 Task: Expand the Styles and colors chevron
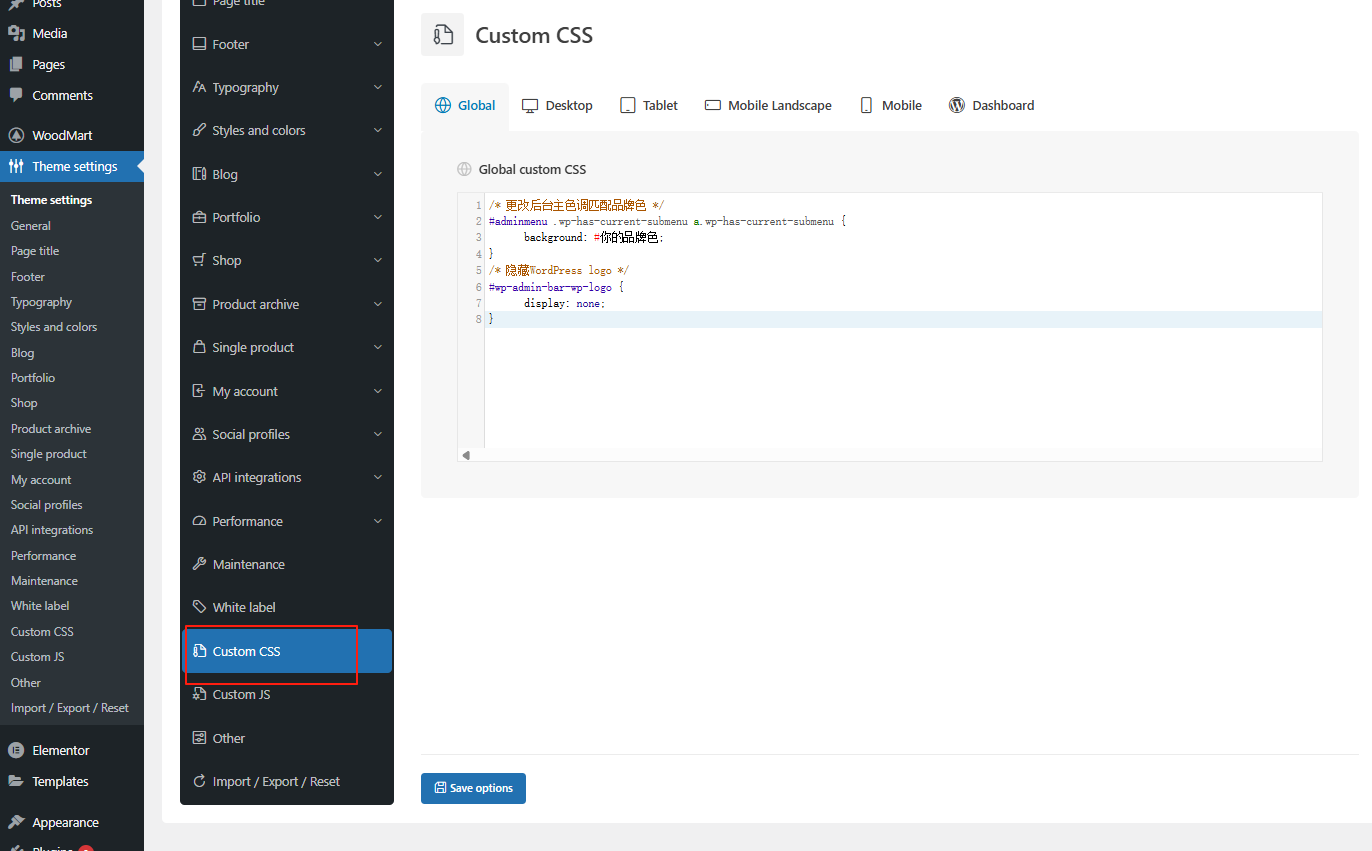[378, 130]
